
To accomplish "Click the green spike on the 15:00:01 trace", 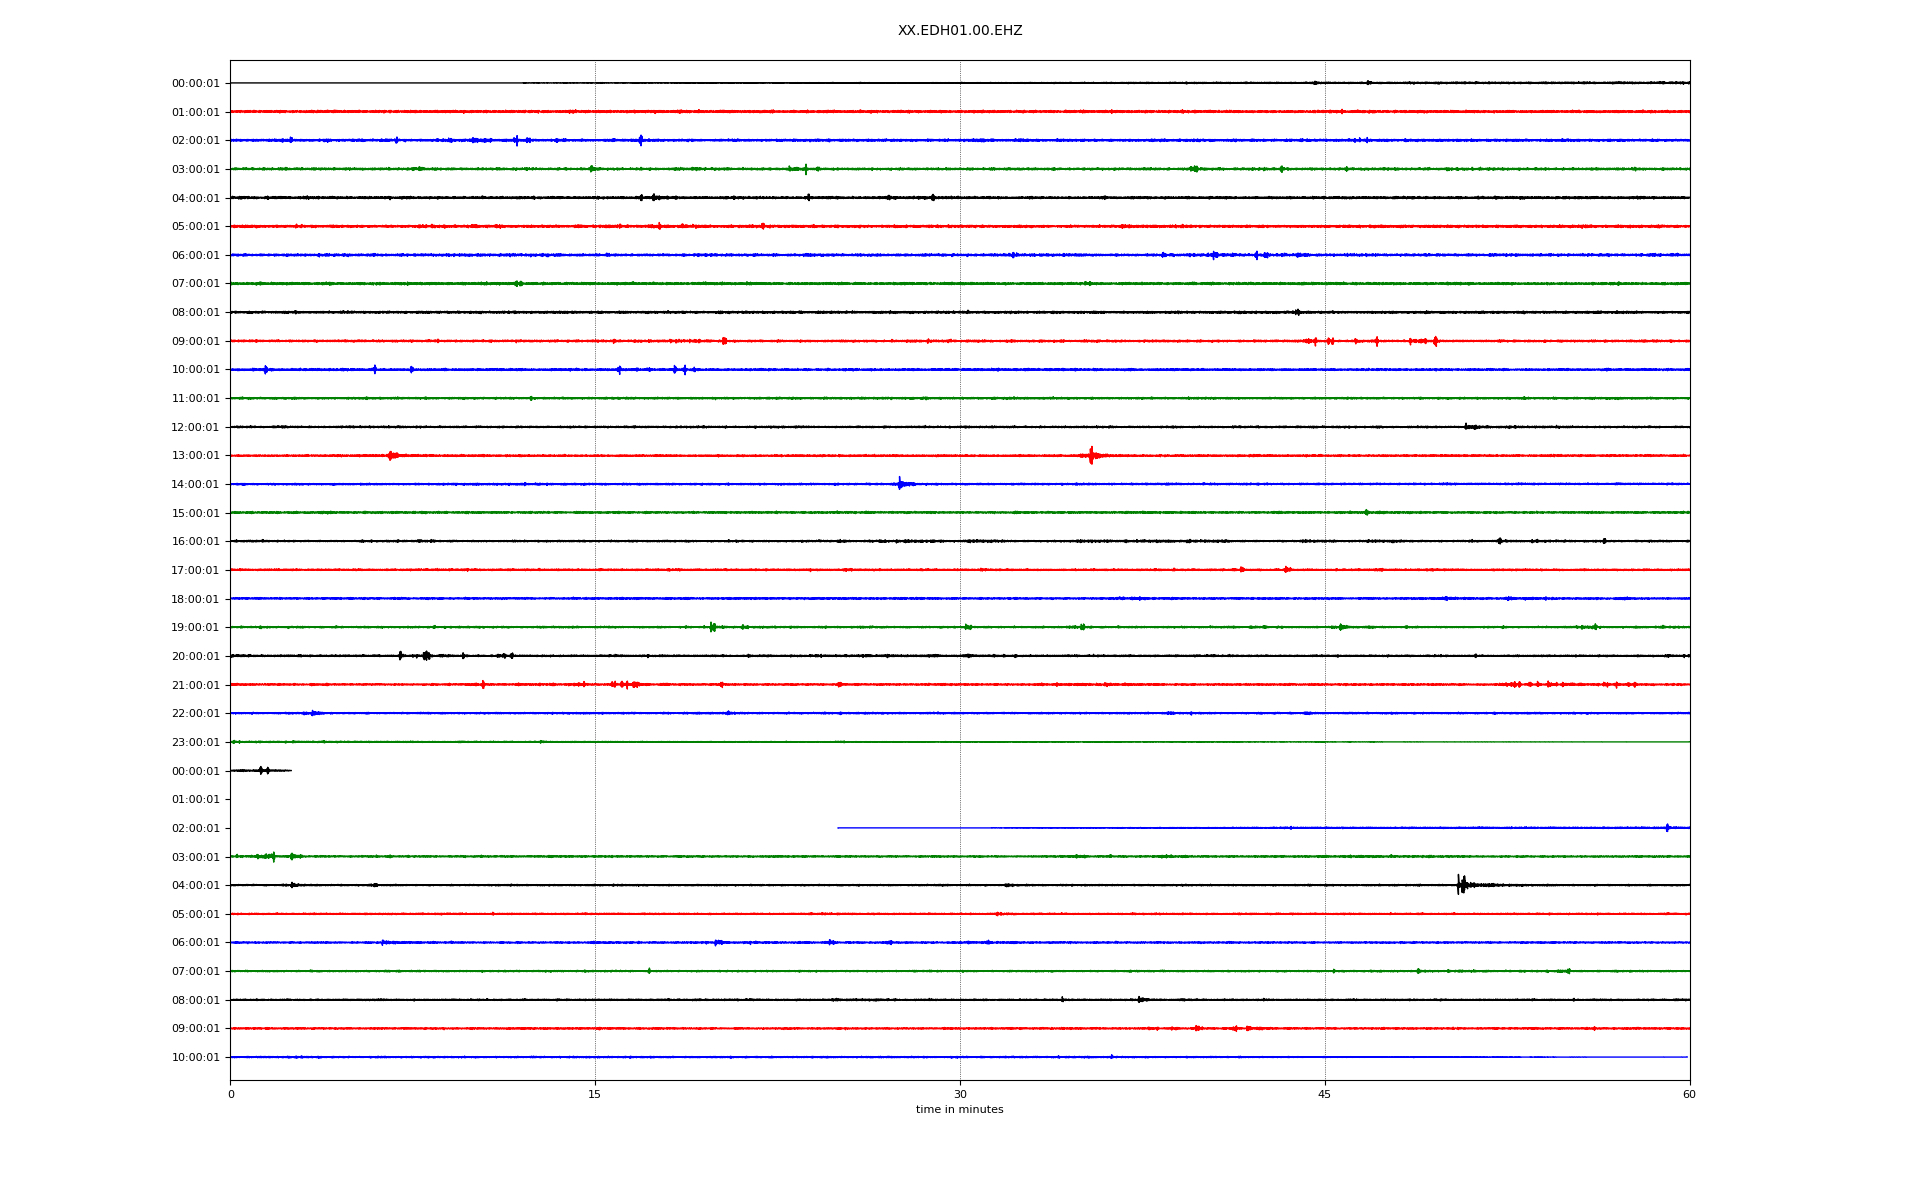I will 1366,512.
